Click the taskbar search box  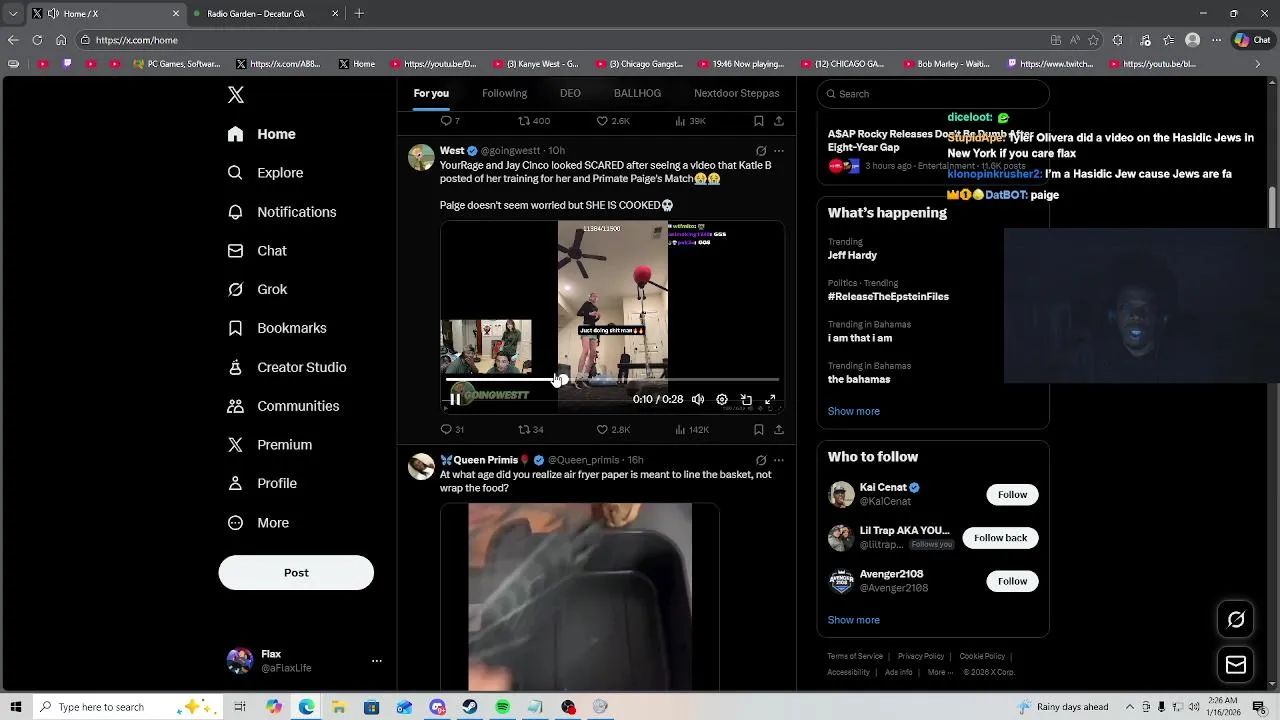[x=128, y=707]
